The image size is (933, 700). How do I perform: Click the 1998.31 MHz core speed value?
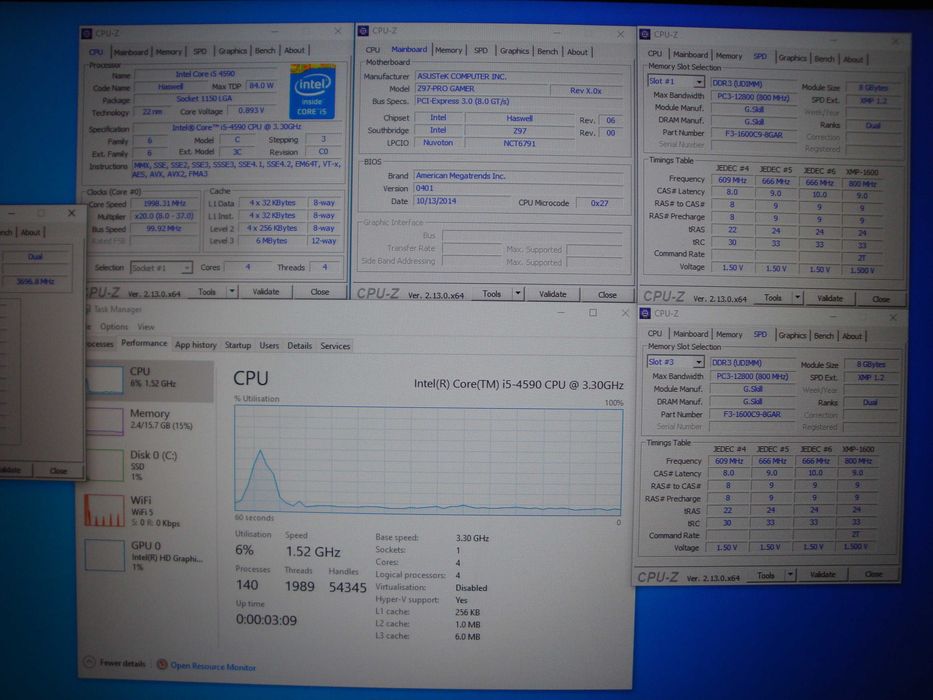click(165, 204)
